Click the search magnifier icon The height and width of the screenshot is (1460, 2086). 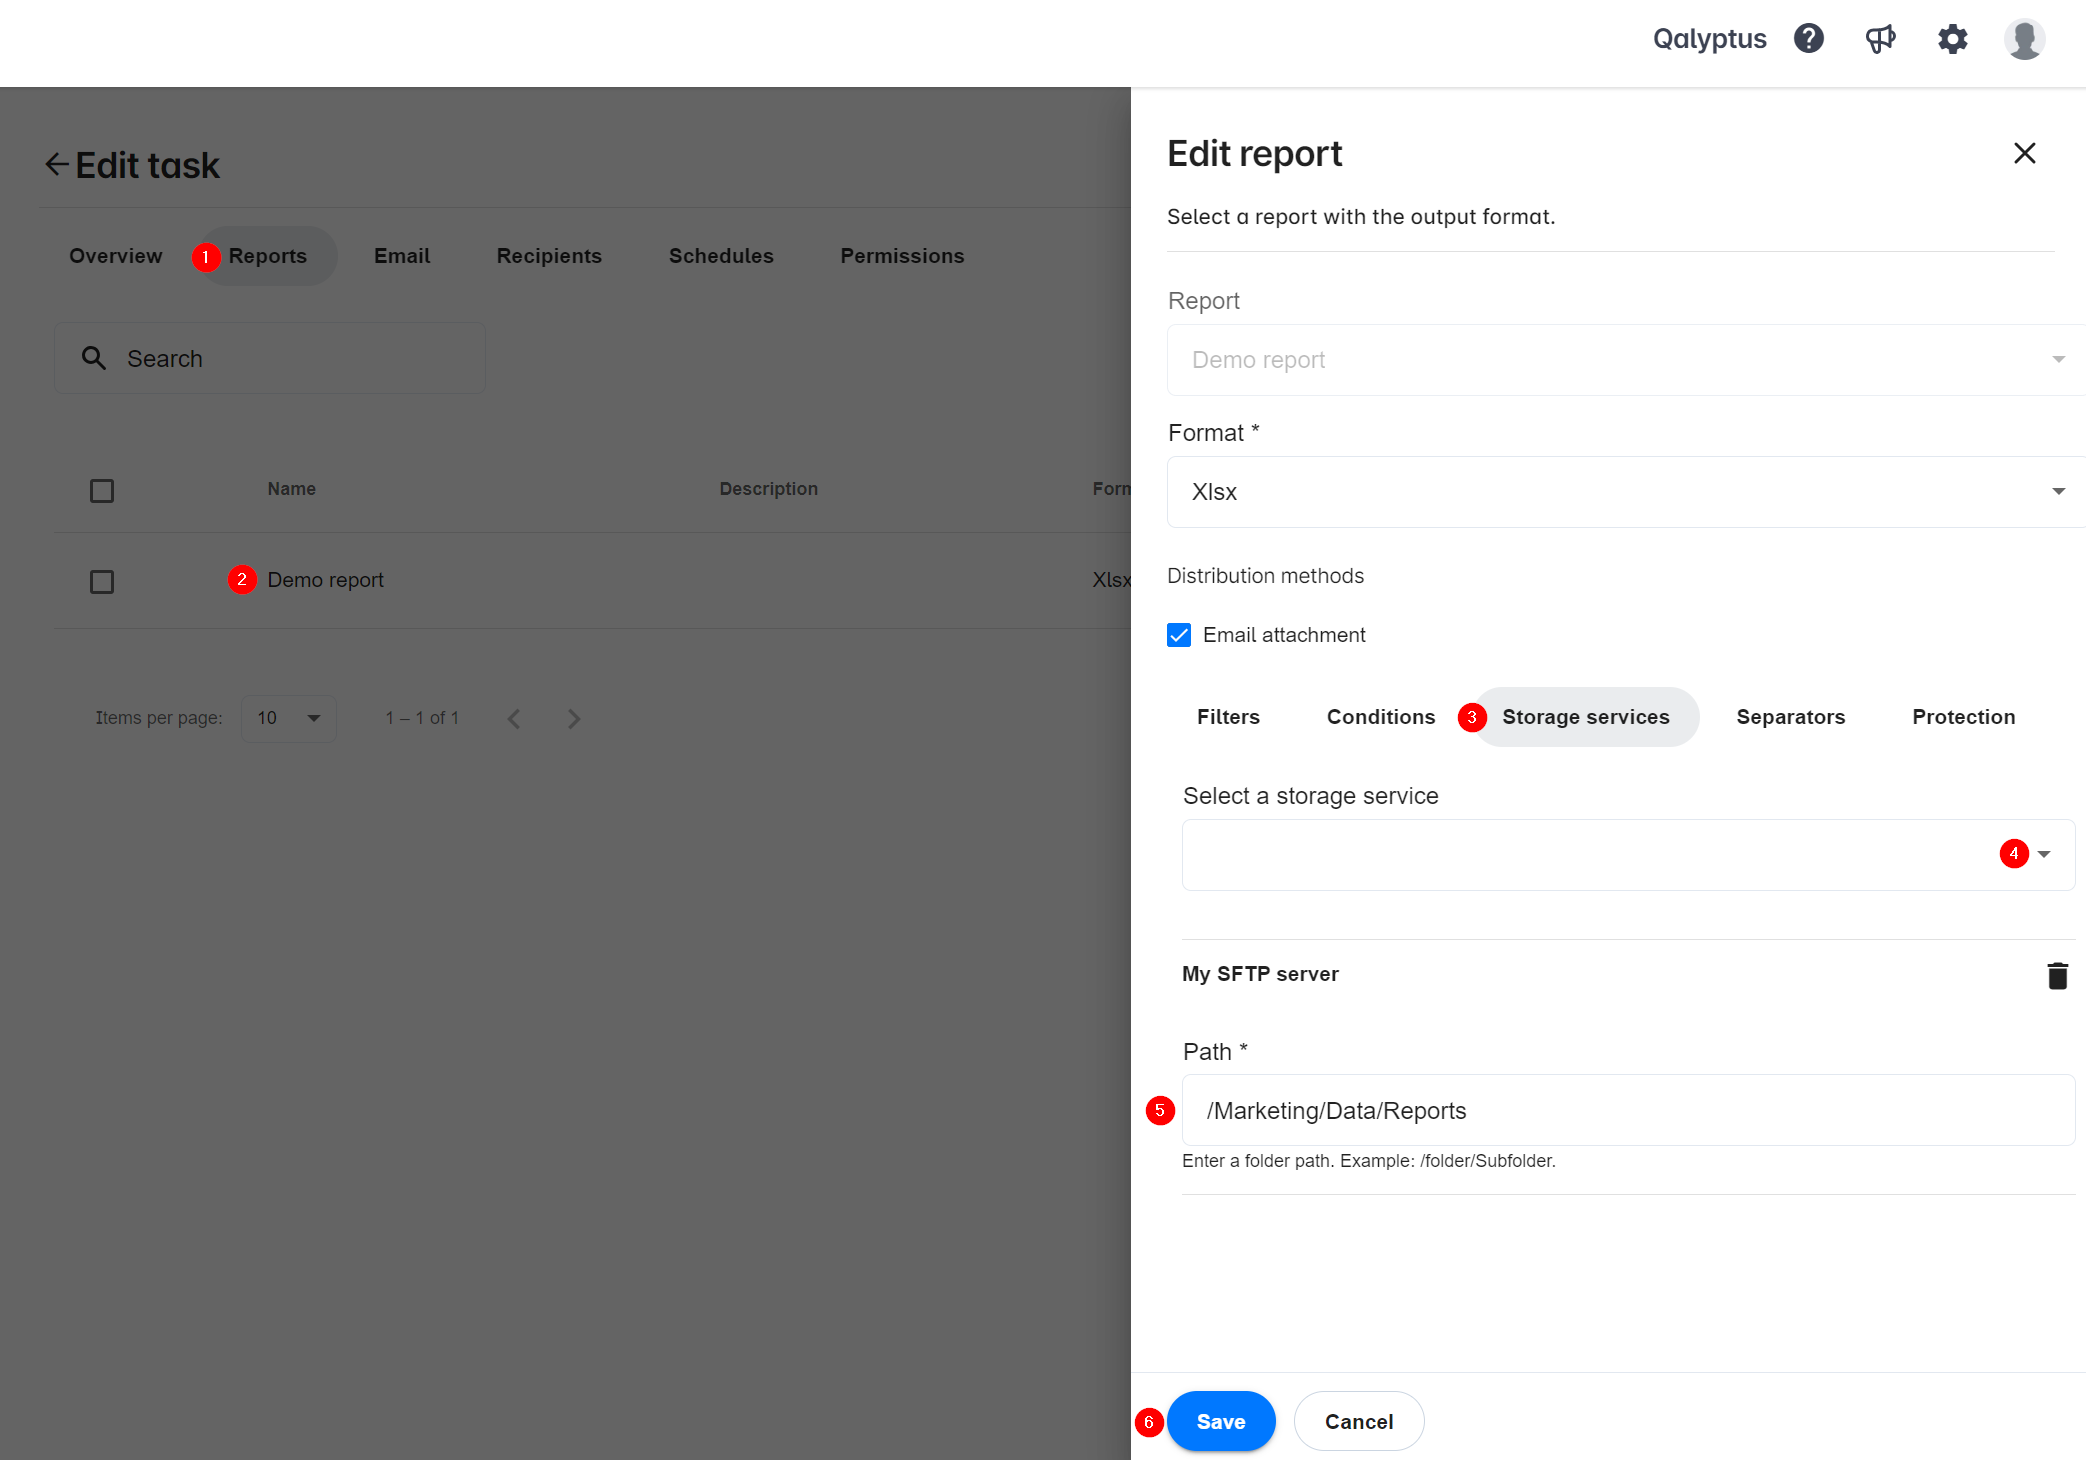tap(97, 358)
